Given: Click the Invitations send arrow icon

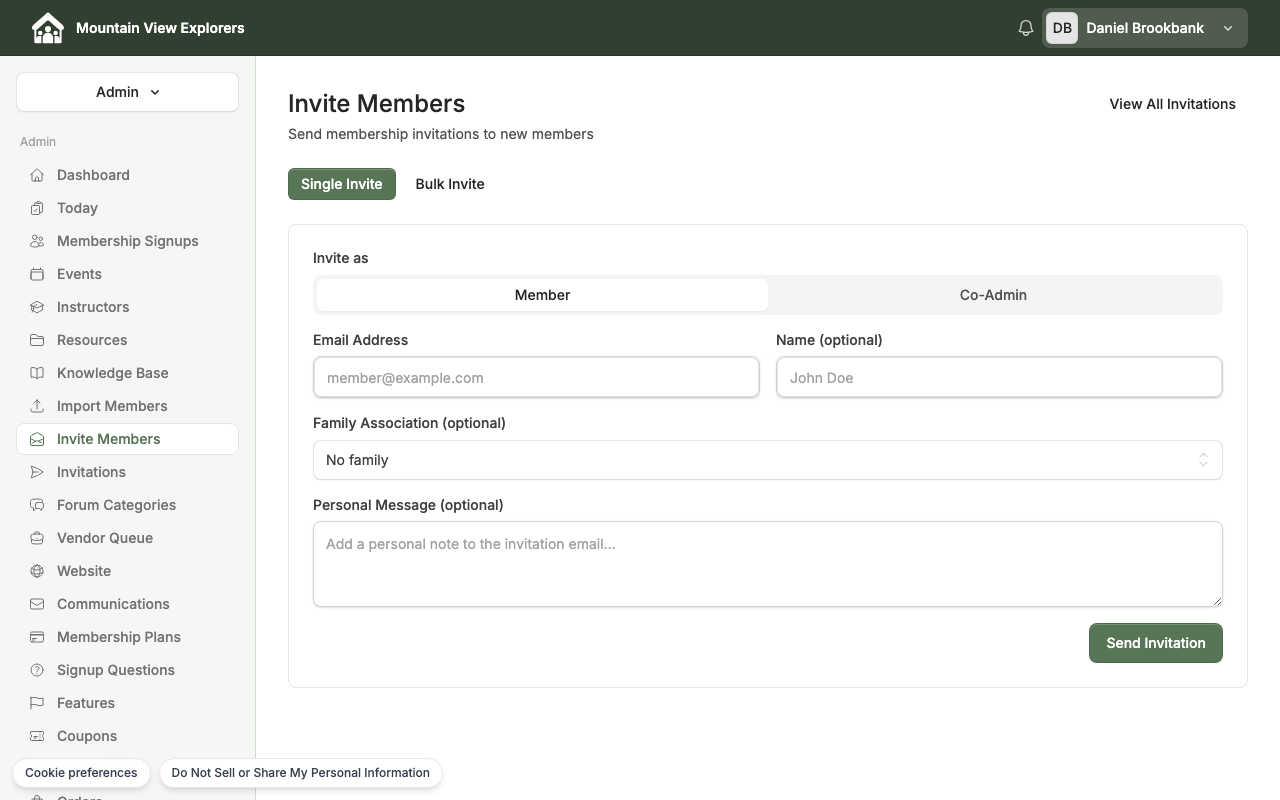Looking at the screenshot, I should pos(37,472).
